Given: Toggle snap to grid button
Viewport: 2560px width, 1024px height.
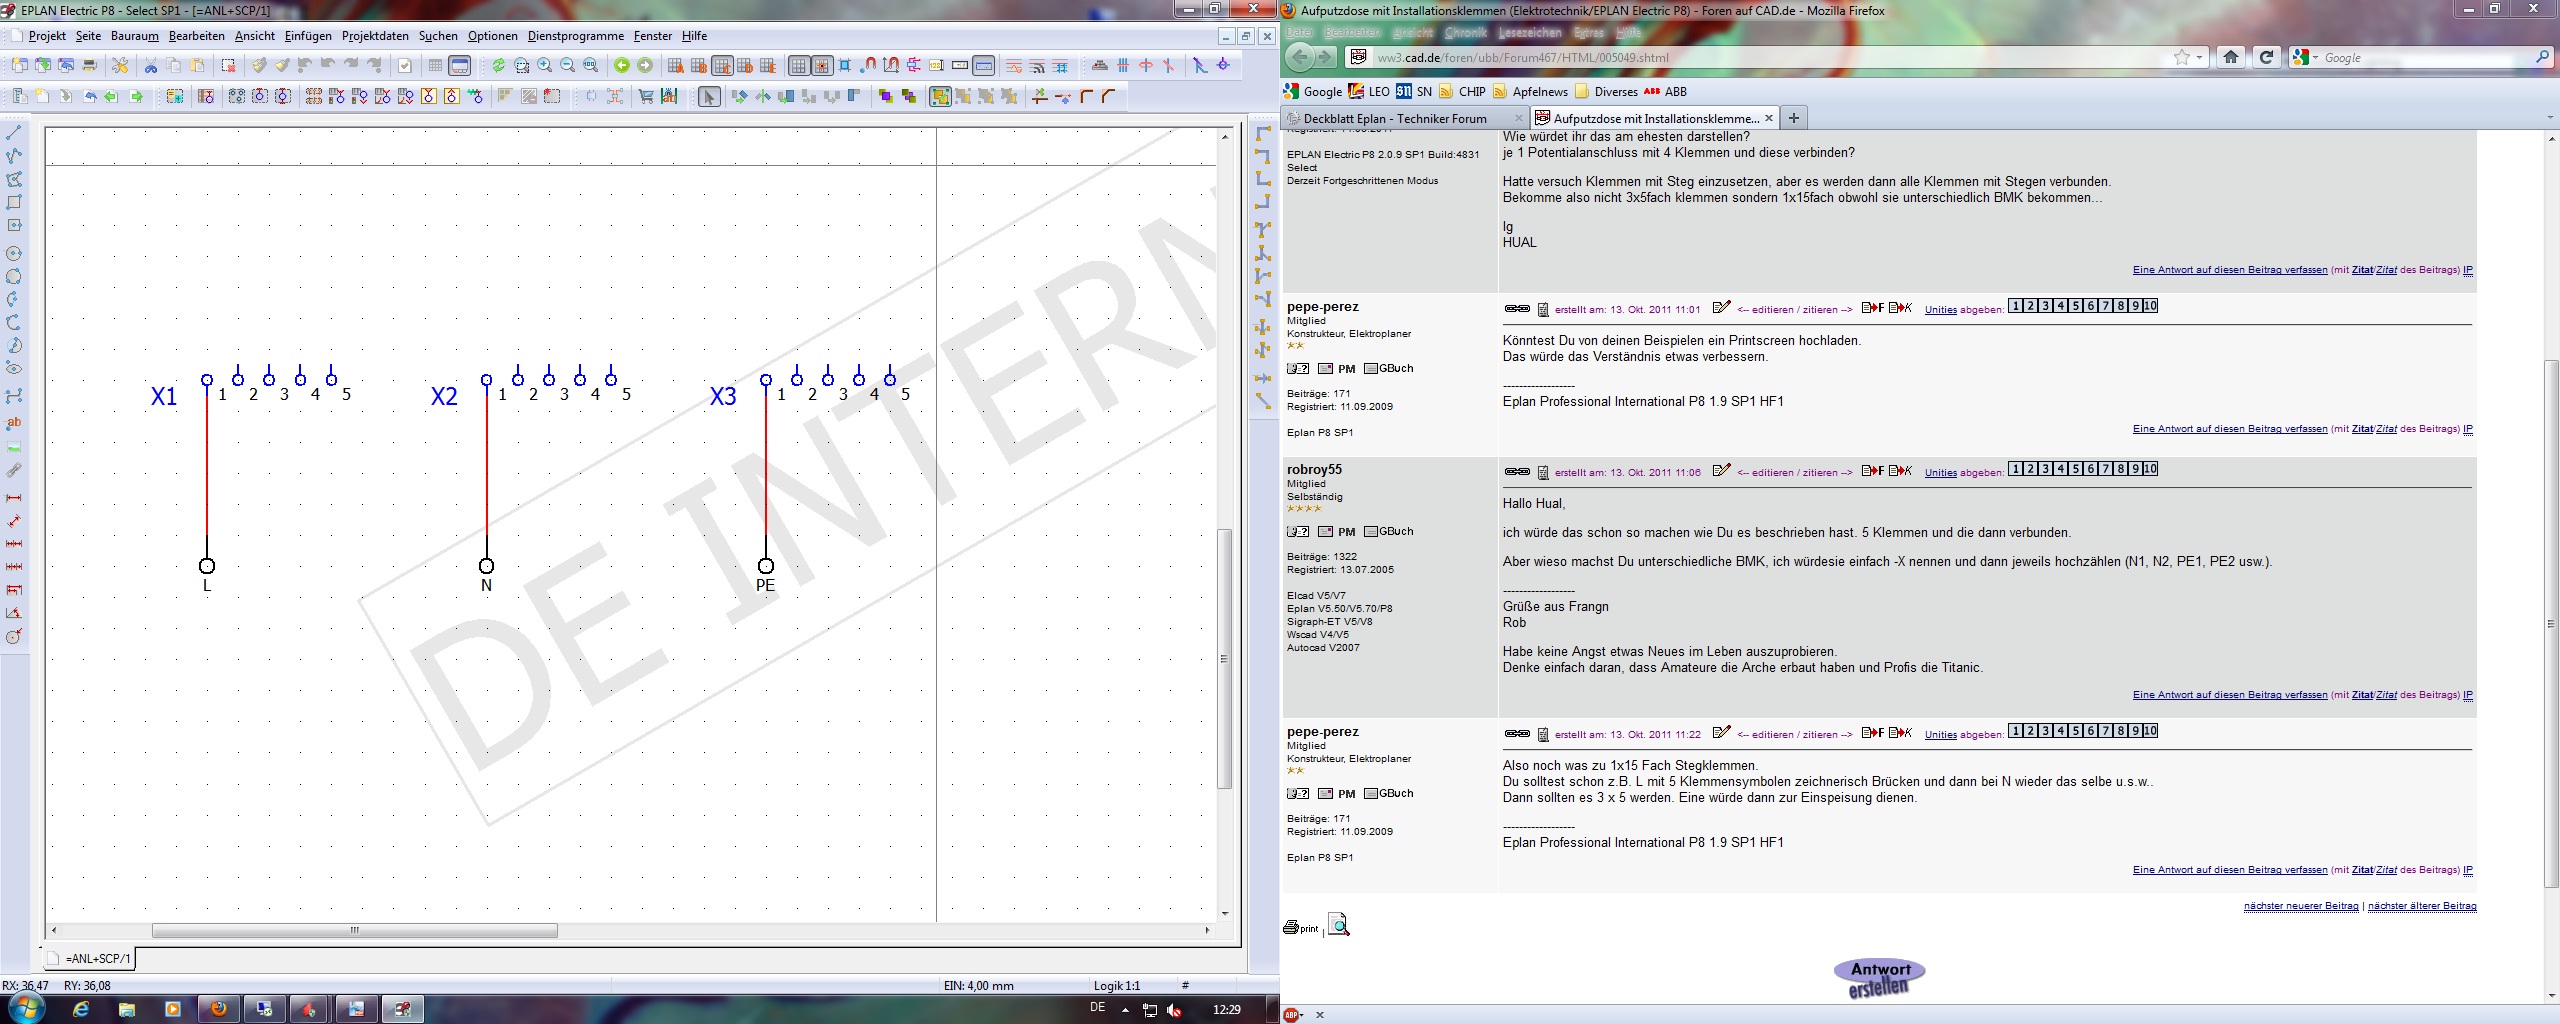Looking at the screenshot, I should pos(822,66).
